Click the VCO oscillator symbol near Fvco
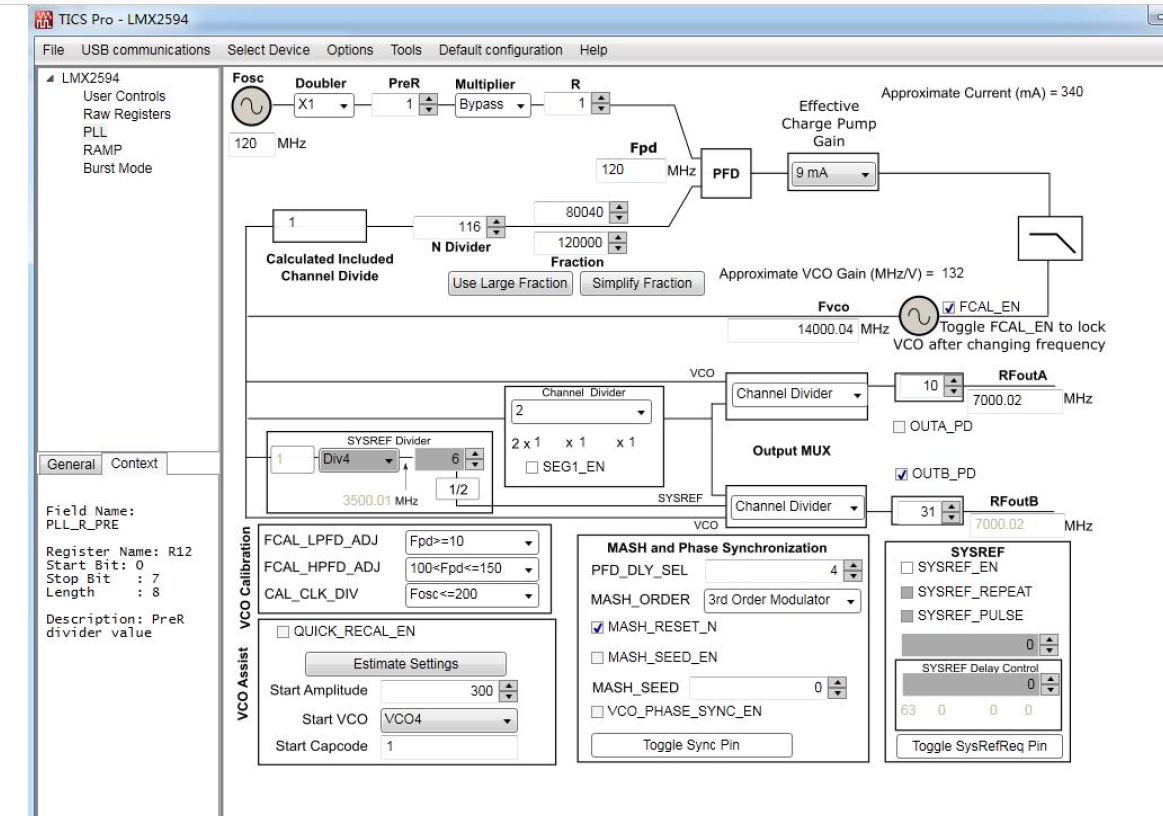 pyautogui.click(x=918, y=317)
